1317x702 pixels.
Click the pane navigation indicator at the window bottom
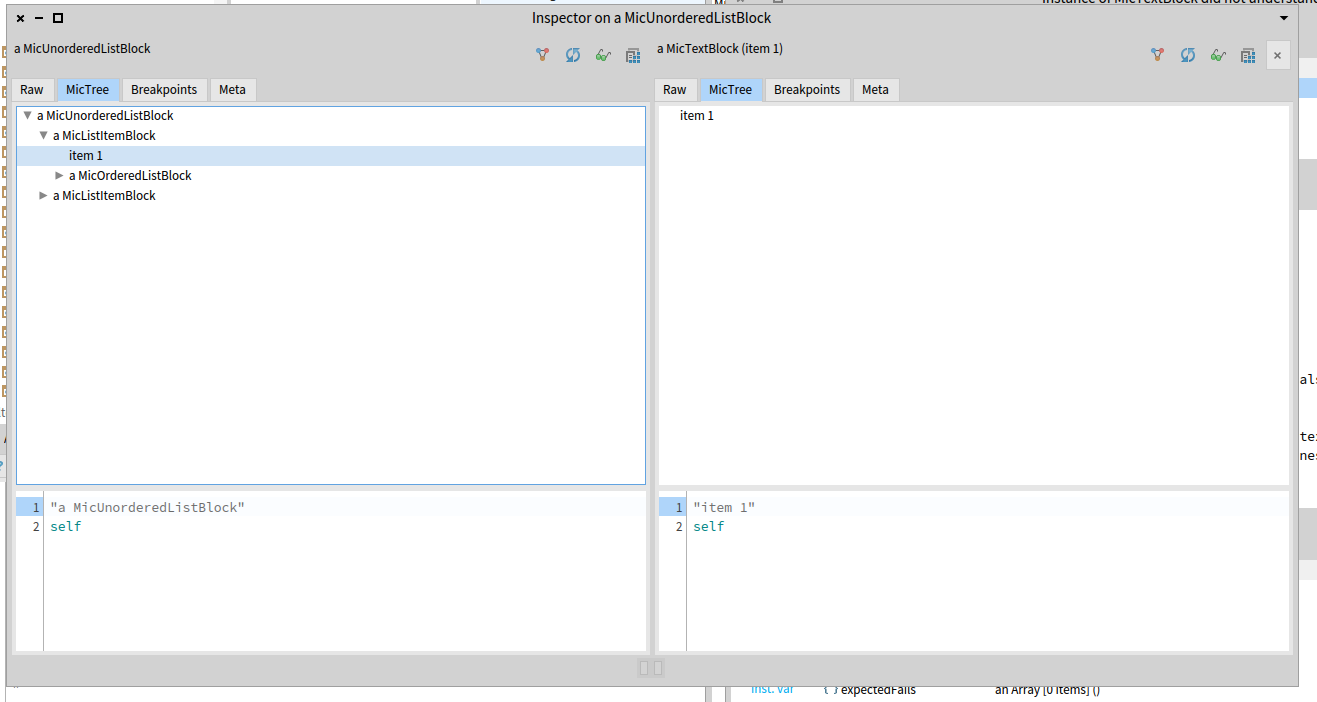click(x=651, y=667)
